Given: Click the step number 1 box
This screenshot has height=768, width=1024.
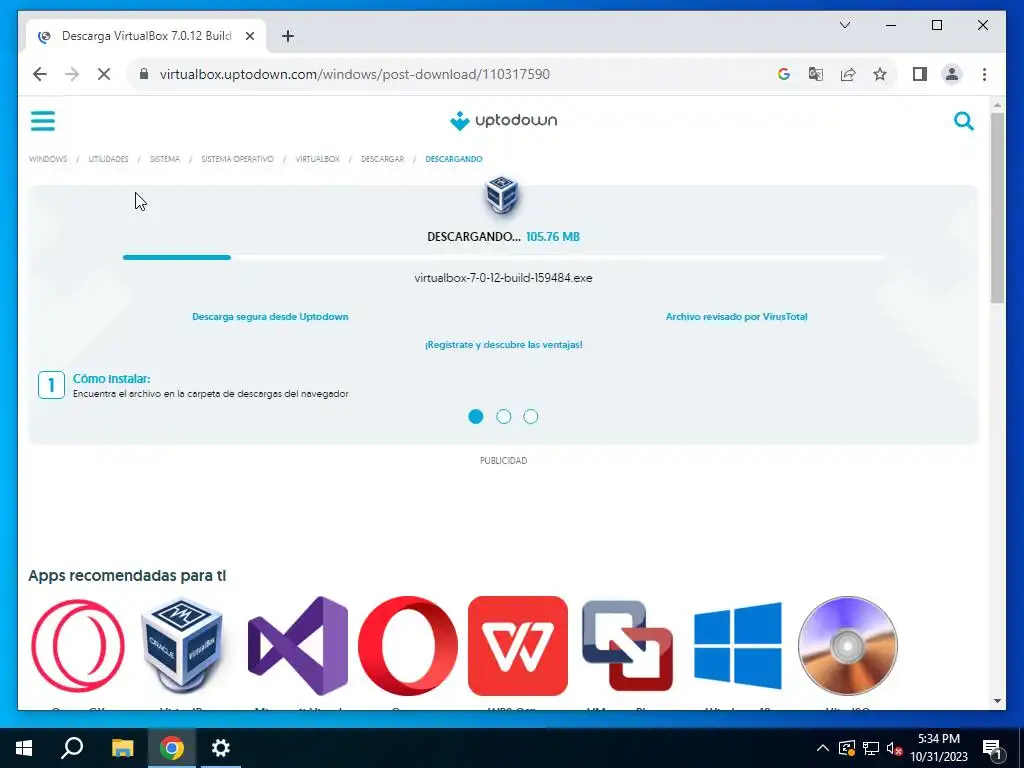Looking at the screenshot, I should point(52,385).
